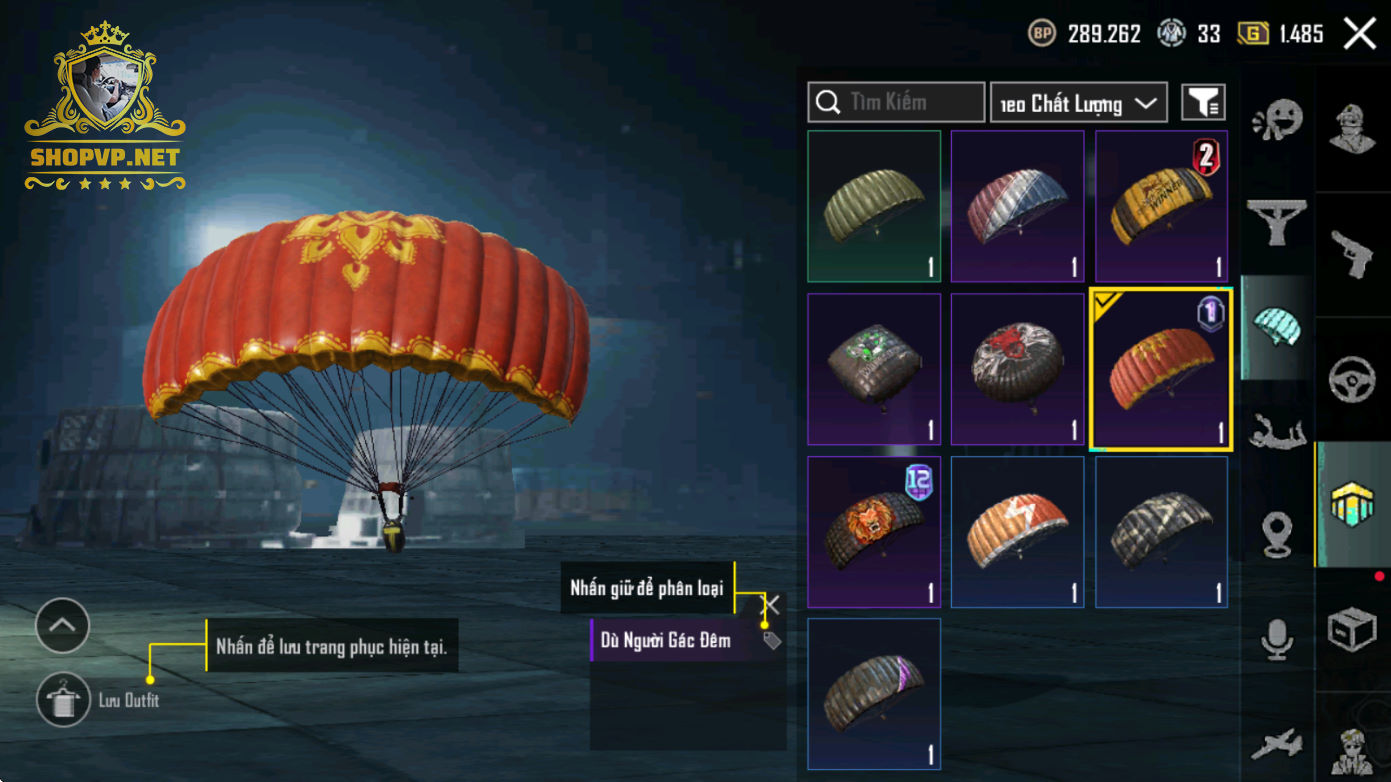Expand the up-chevron circle button
The image size is (1391, 782).
[62, 626]
